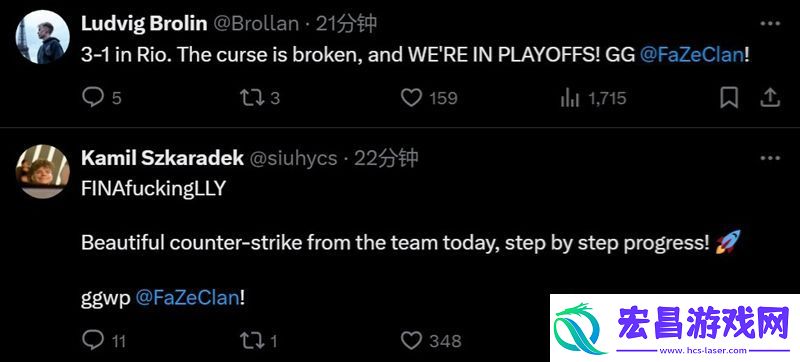Open Kamil Szkaradek's profile picture
The image size is (800, 362).
click(43, 171)
